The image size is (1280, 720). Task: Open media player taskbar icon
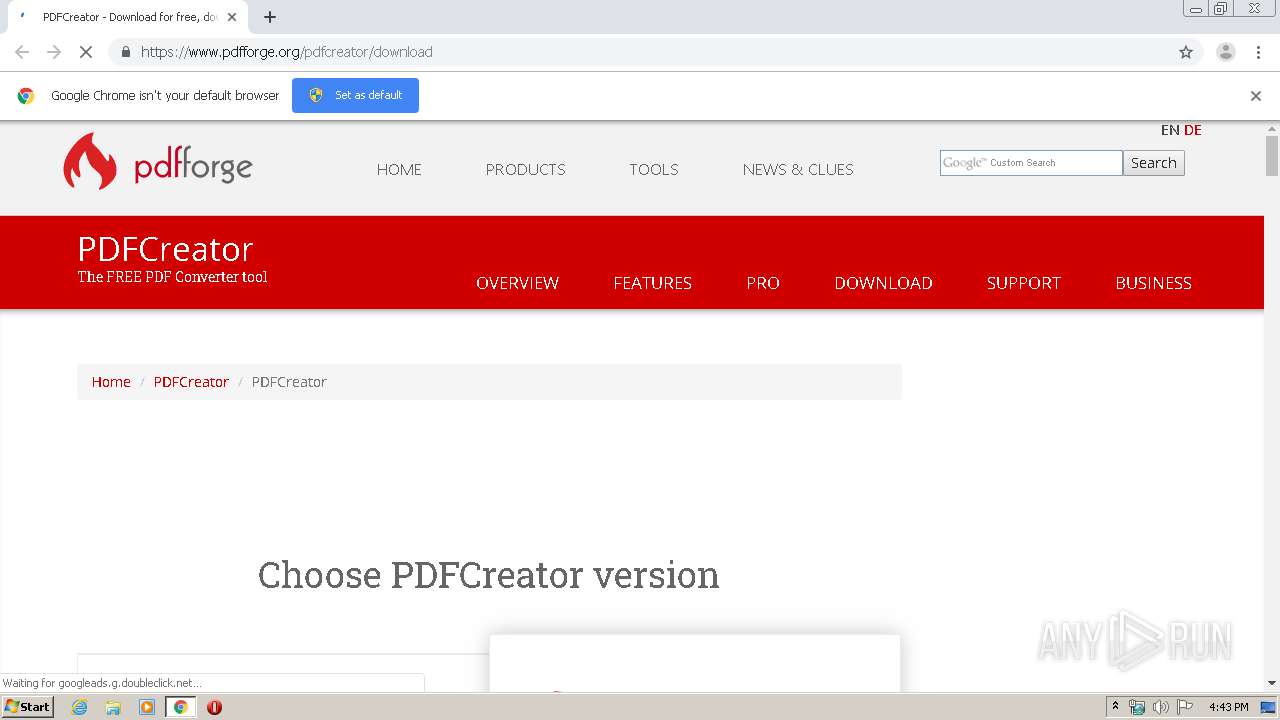pos(147,707)
